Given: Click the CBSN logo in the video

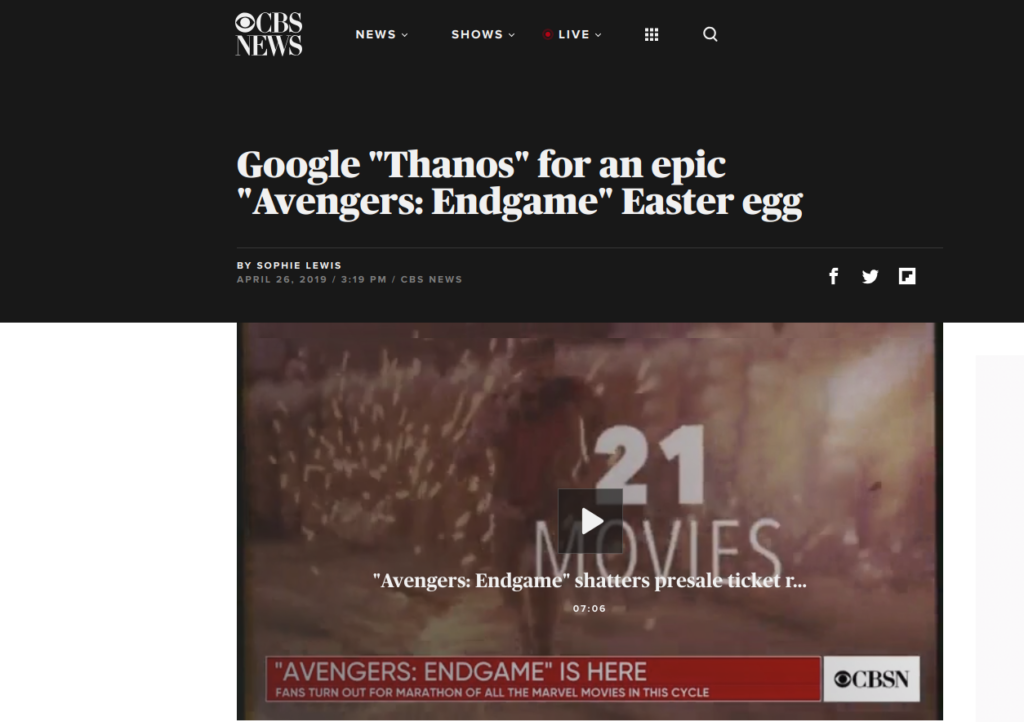Looking at the screenshot, I should pos(871,679).
